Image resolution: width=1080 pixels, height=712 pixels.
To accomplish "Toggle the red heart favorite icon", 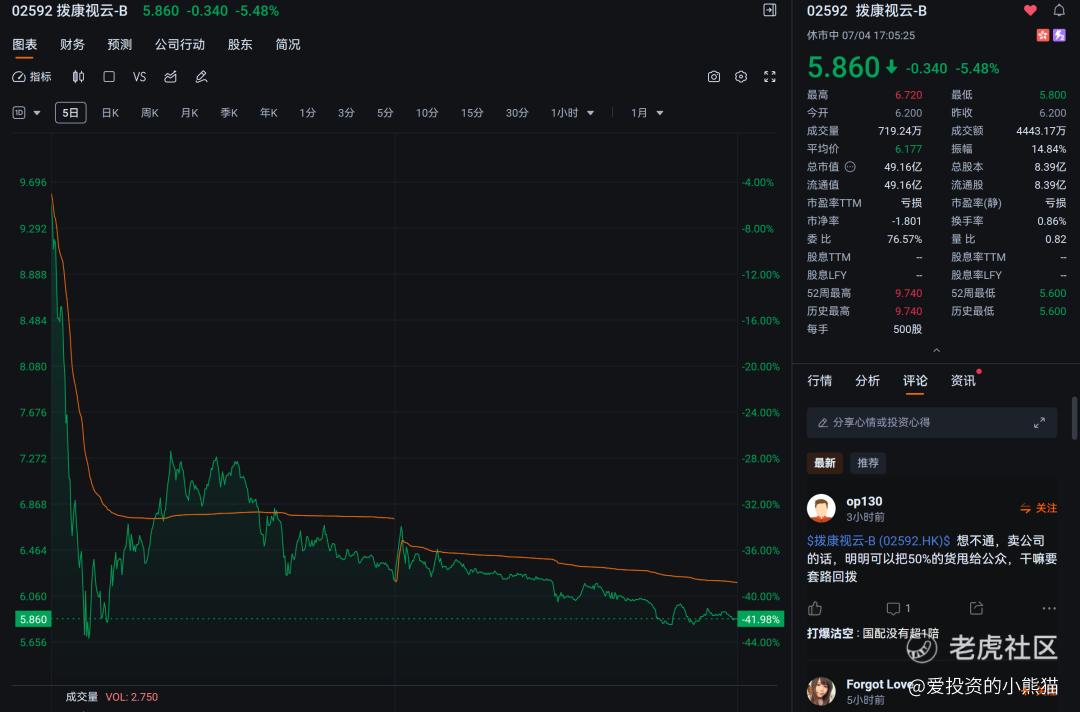I will coord(1030,10).
